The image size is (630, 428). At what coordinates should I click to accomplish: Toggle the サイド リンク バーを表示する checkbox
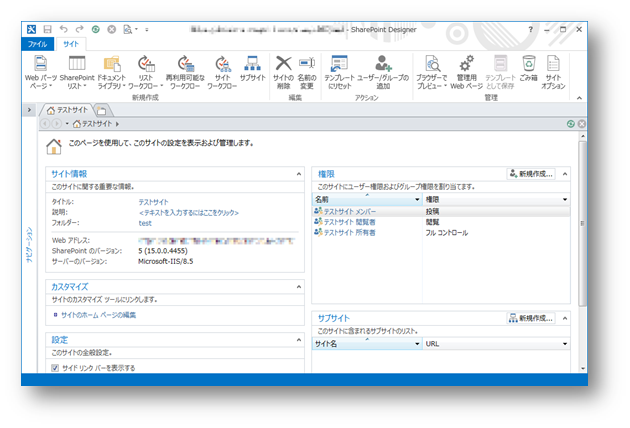click(x=55, y=368)
